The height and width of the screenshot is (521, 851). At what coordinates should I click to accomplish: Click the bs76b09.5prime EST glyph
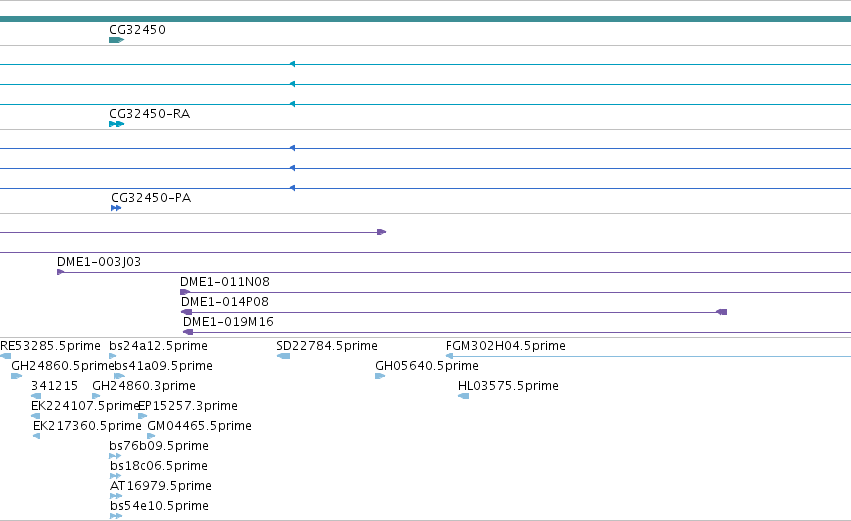point(115,456)
